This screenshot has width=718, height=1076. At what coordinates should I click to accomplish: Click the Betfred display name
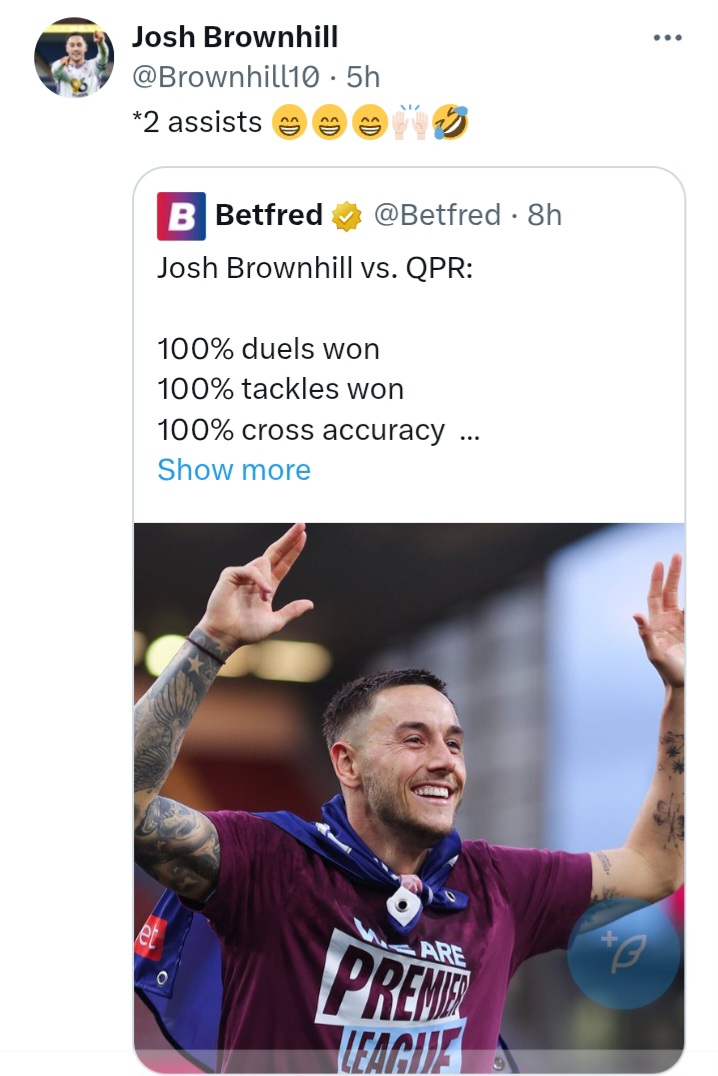269,215
